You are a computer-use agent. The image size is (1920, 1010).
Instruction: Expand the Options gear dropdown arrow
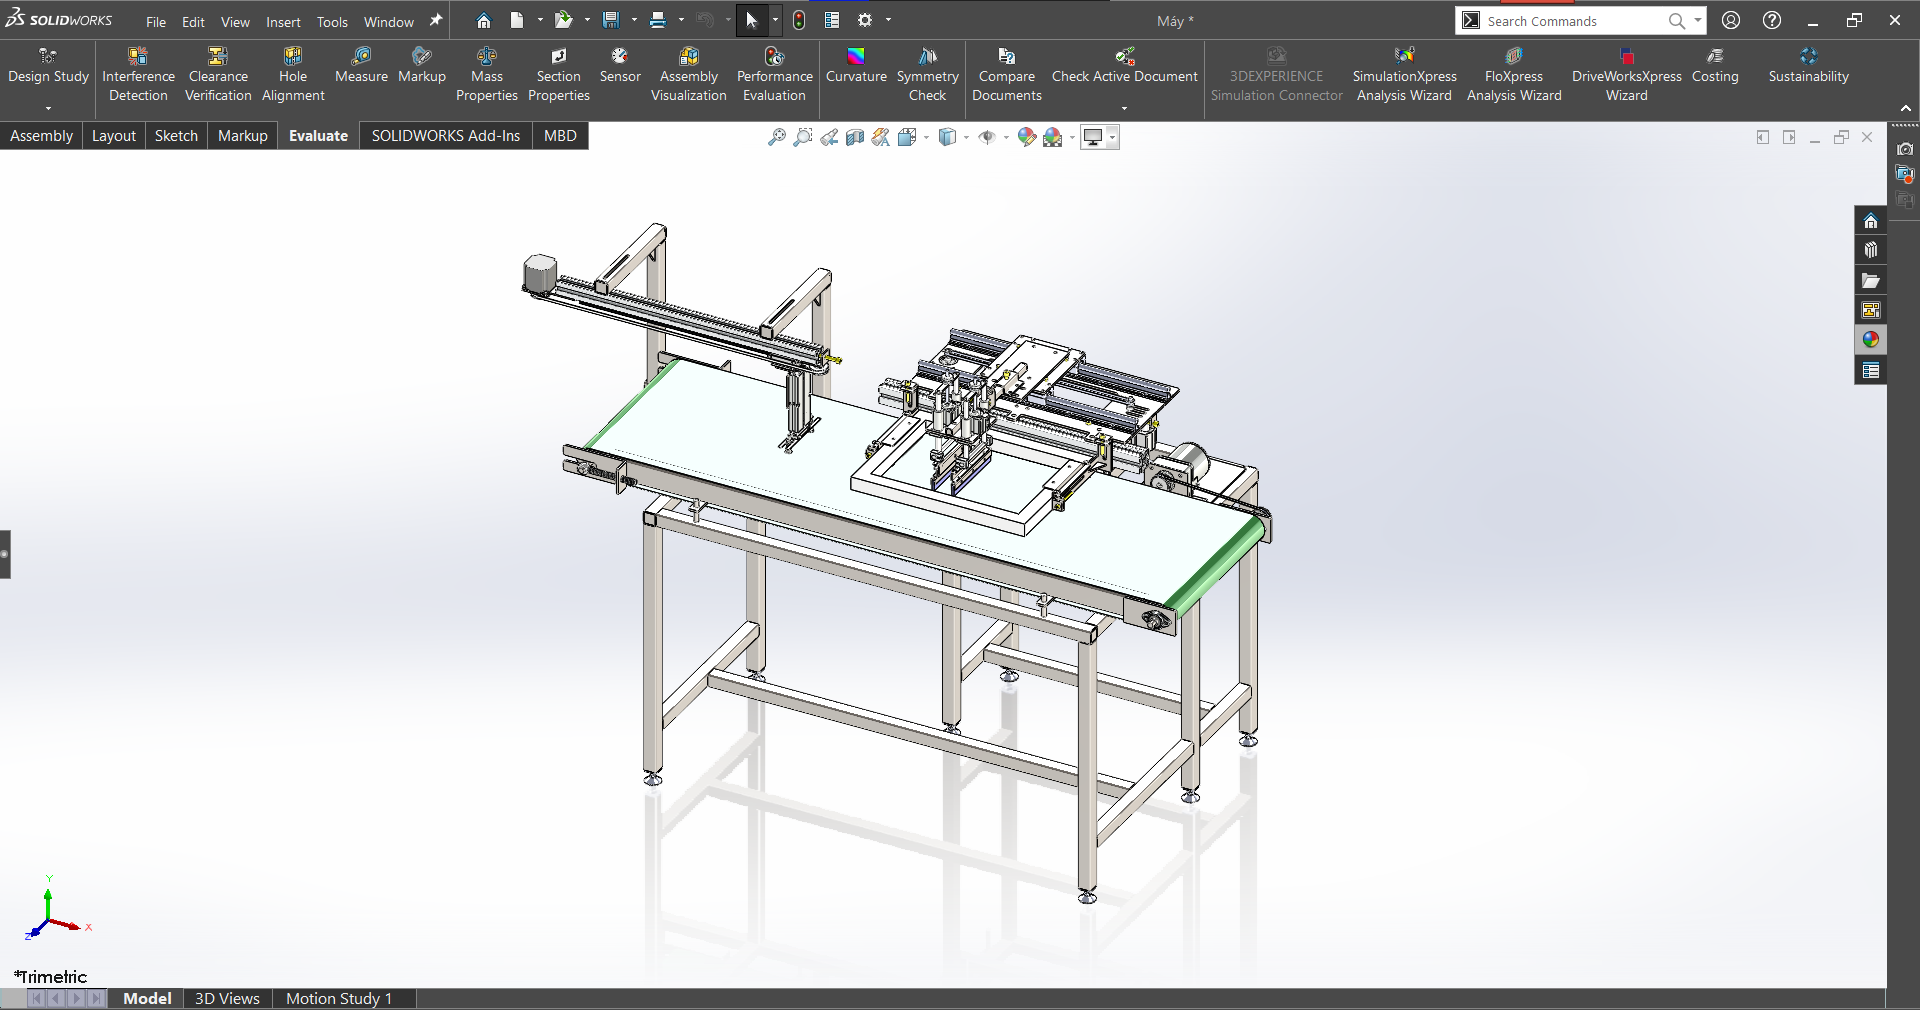point(888,21)
